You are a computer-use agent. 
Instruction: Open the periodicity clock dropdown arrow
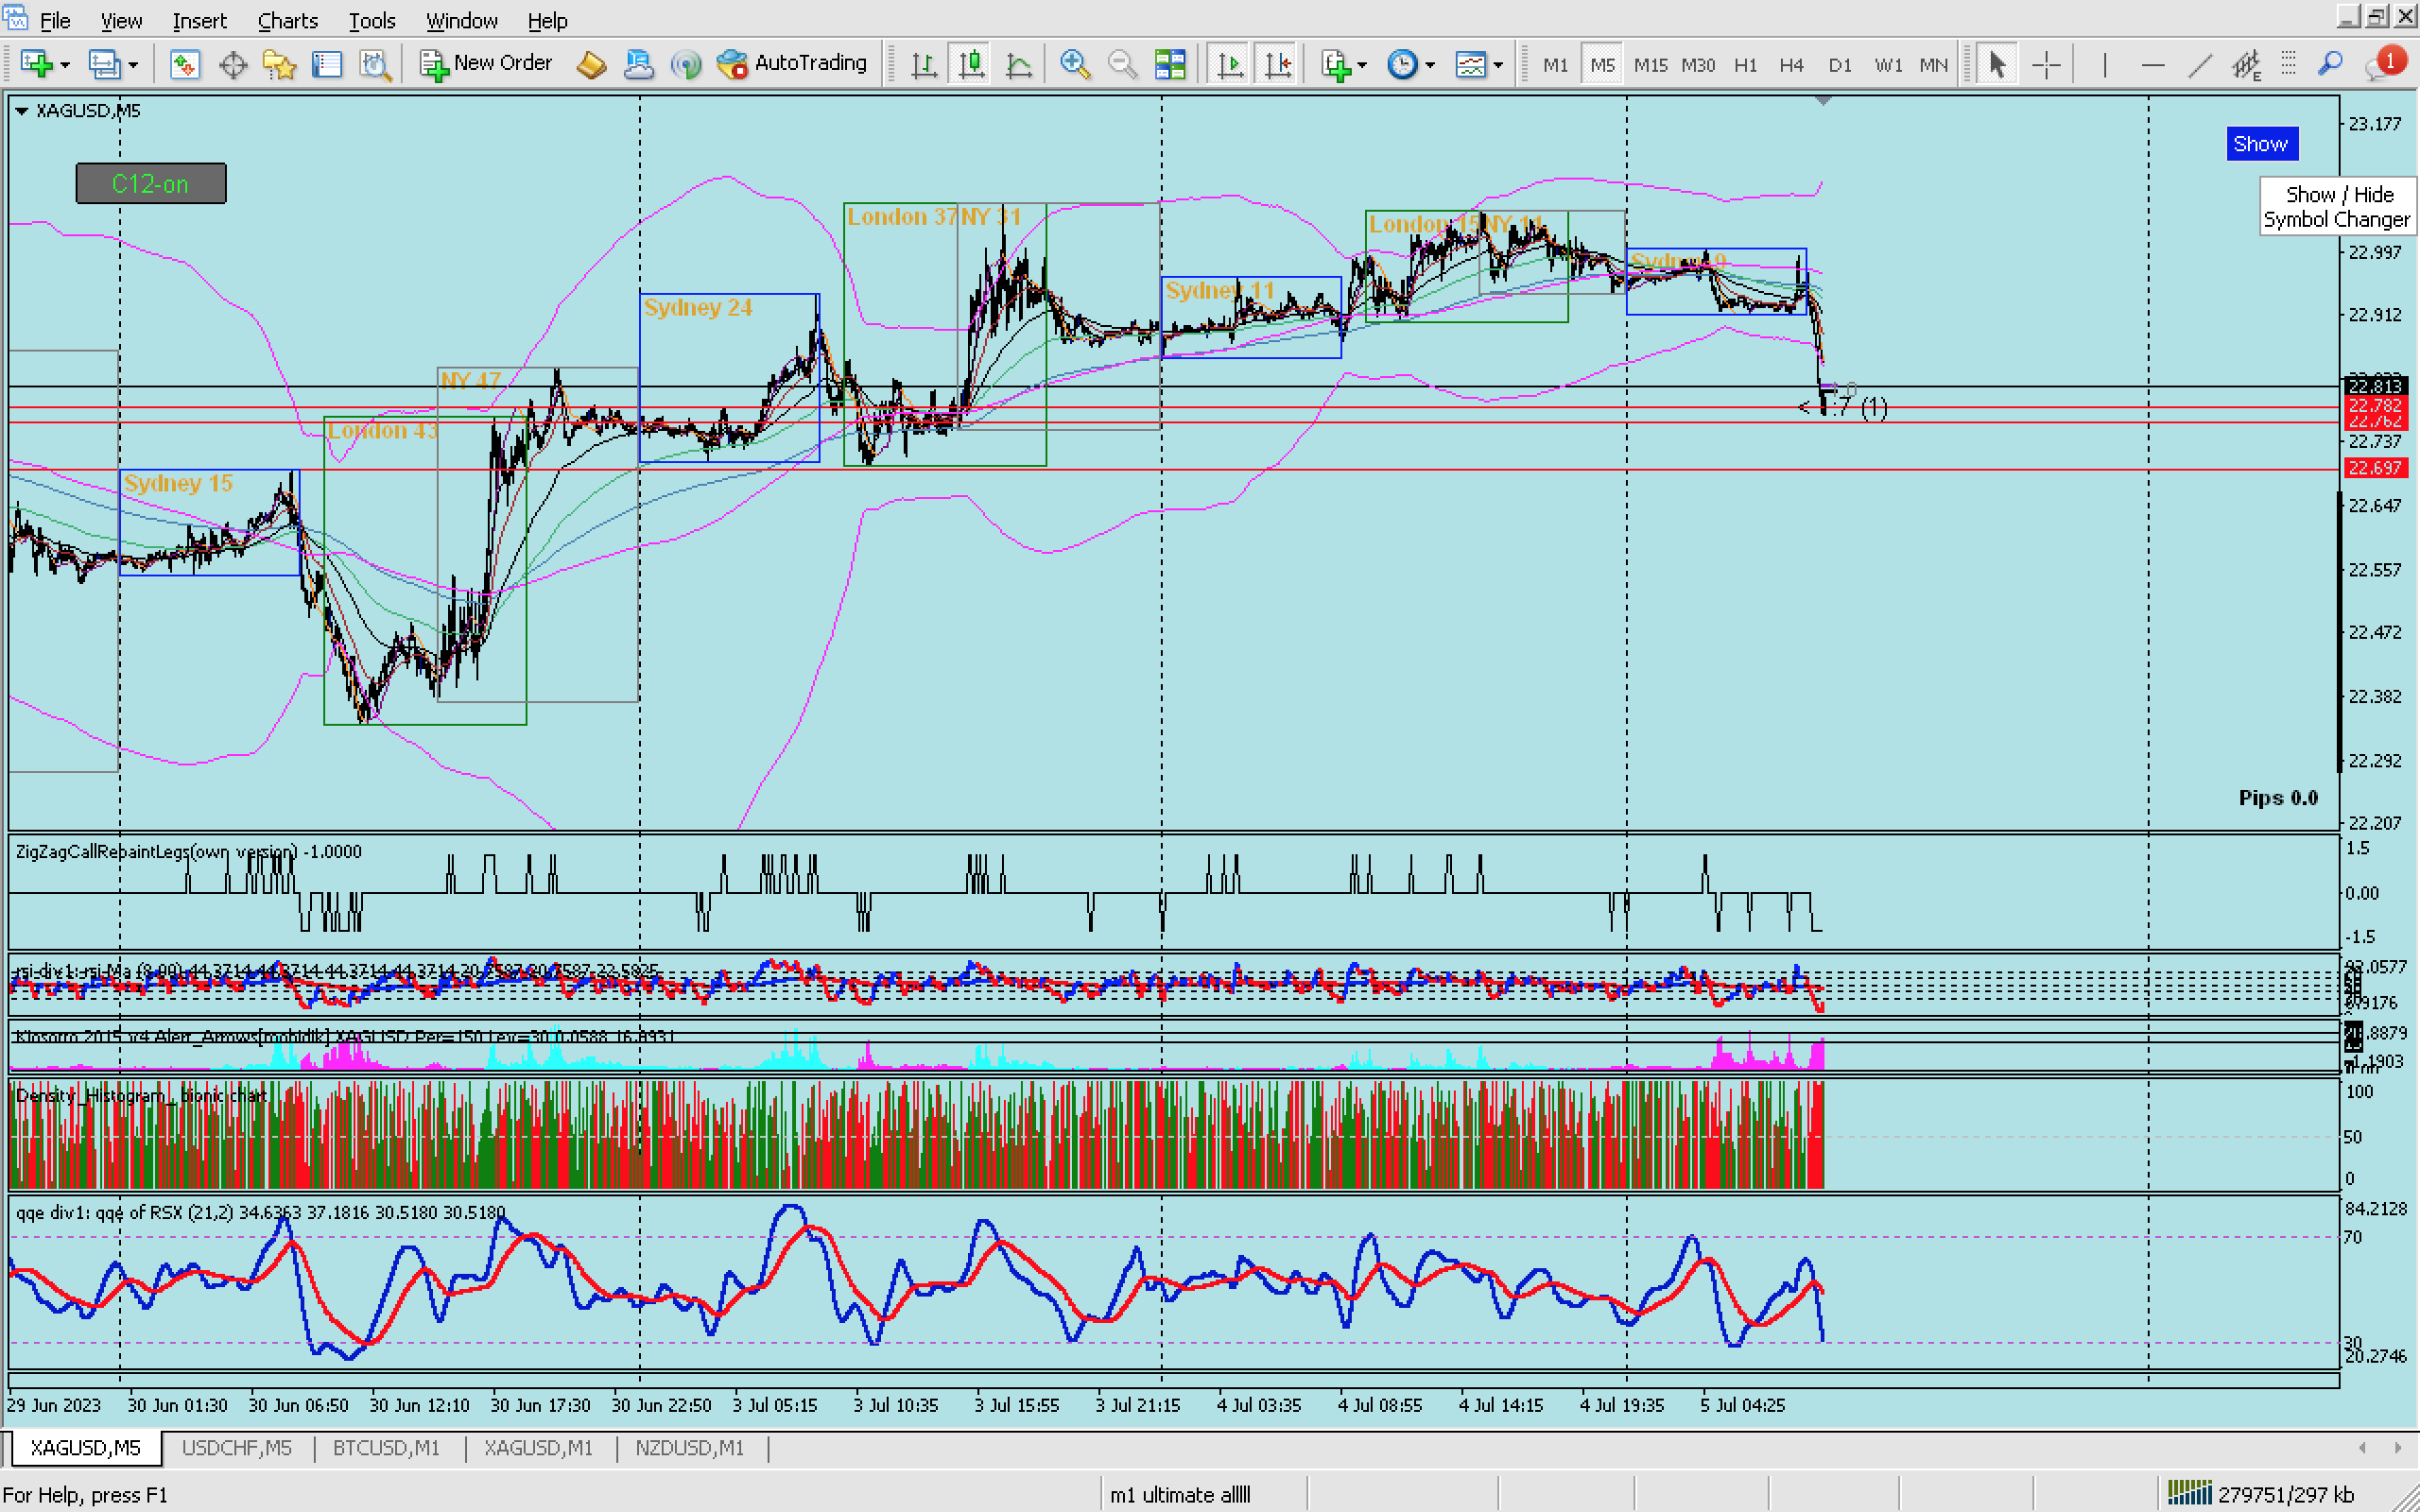(x=1430, y=65)
